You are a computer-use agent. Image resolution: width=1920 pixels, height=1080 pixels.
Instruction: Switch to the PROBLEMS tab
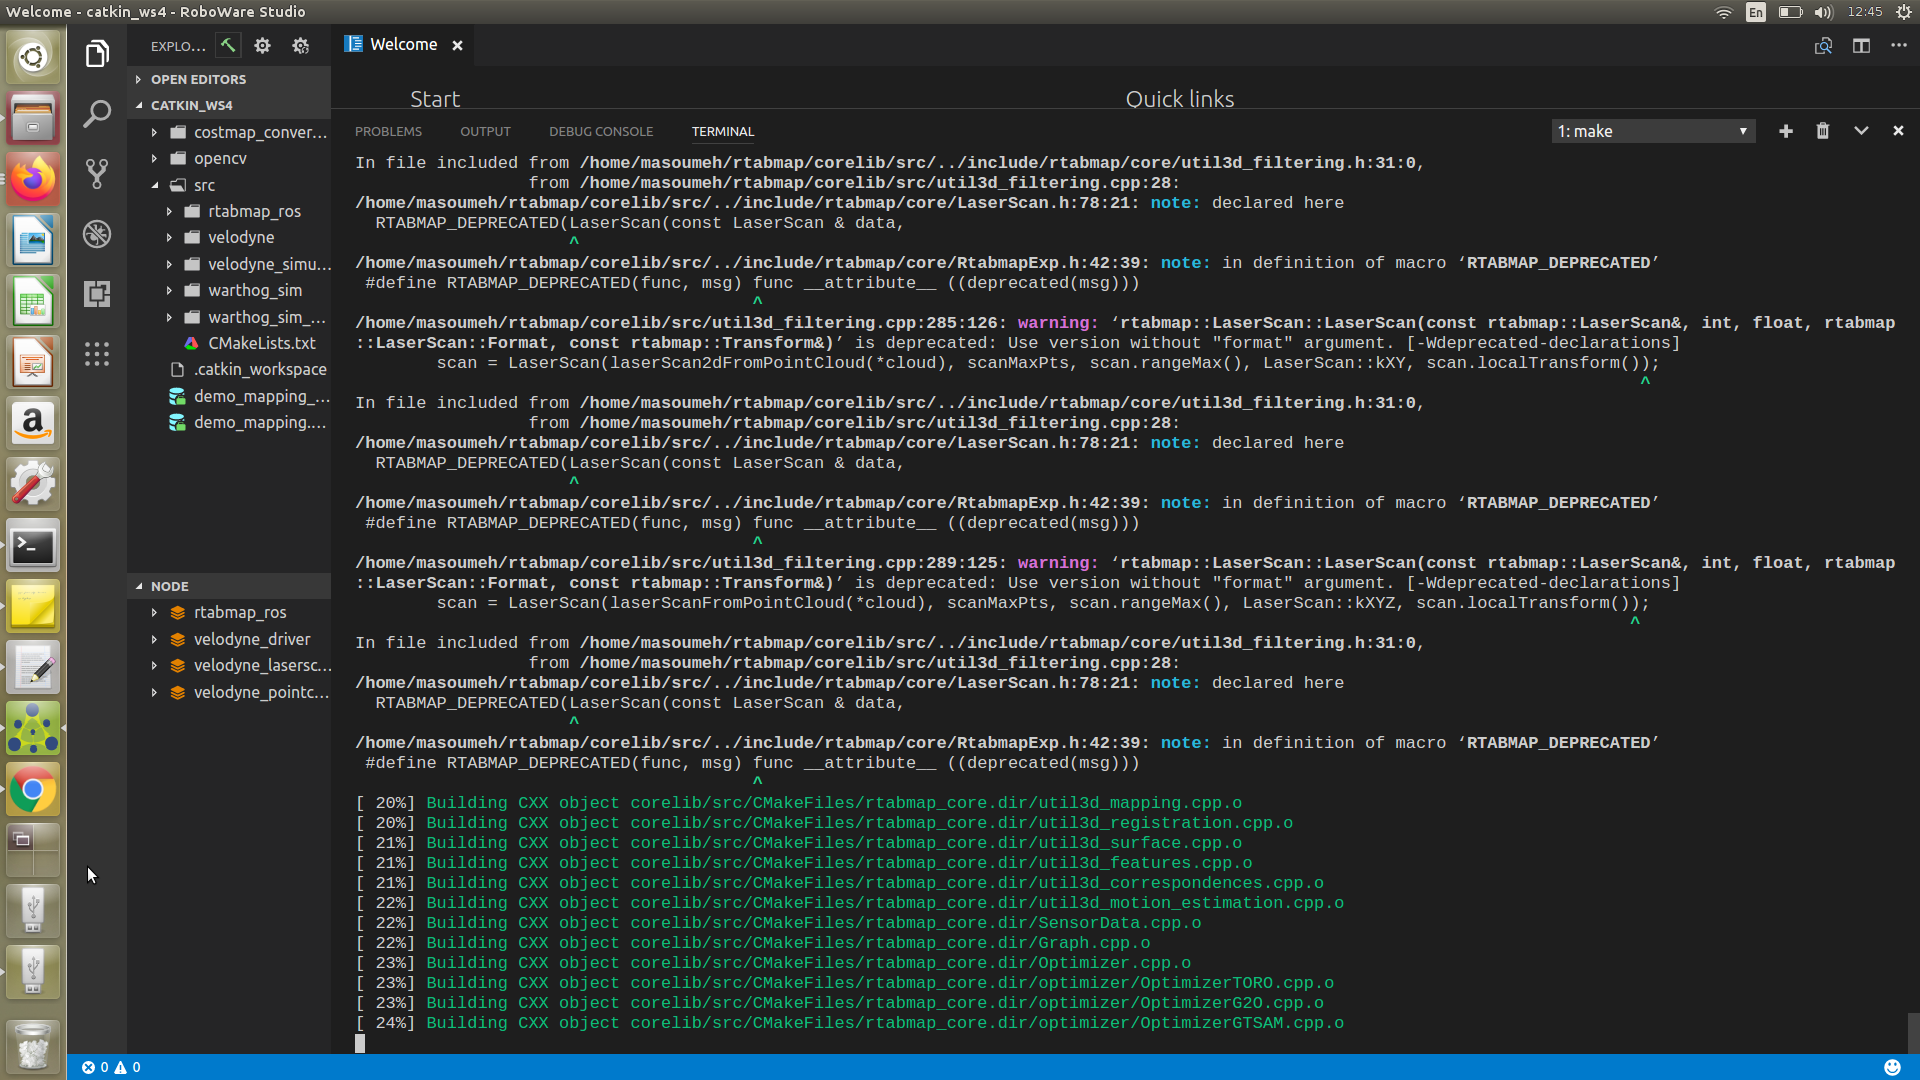point(388,132)
